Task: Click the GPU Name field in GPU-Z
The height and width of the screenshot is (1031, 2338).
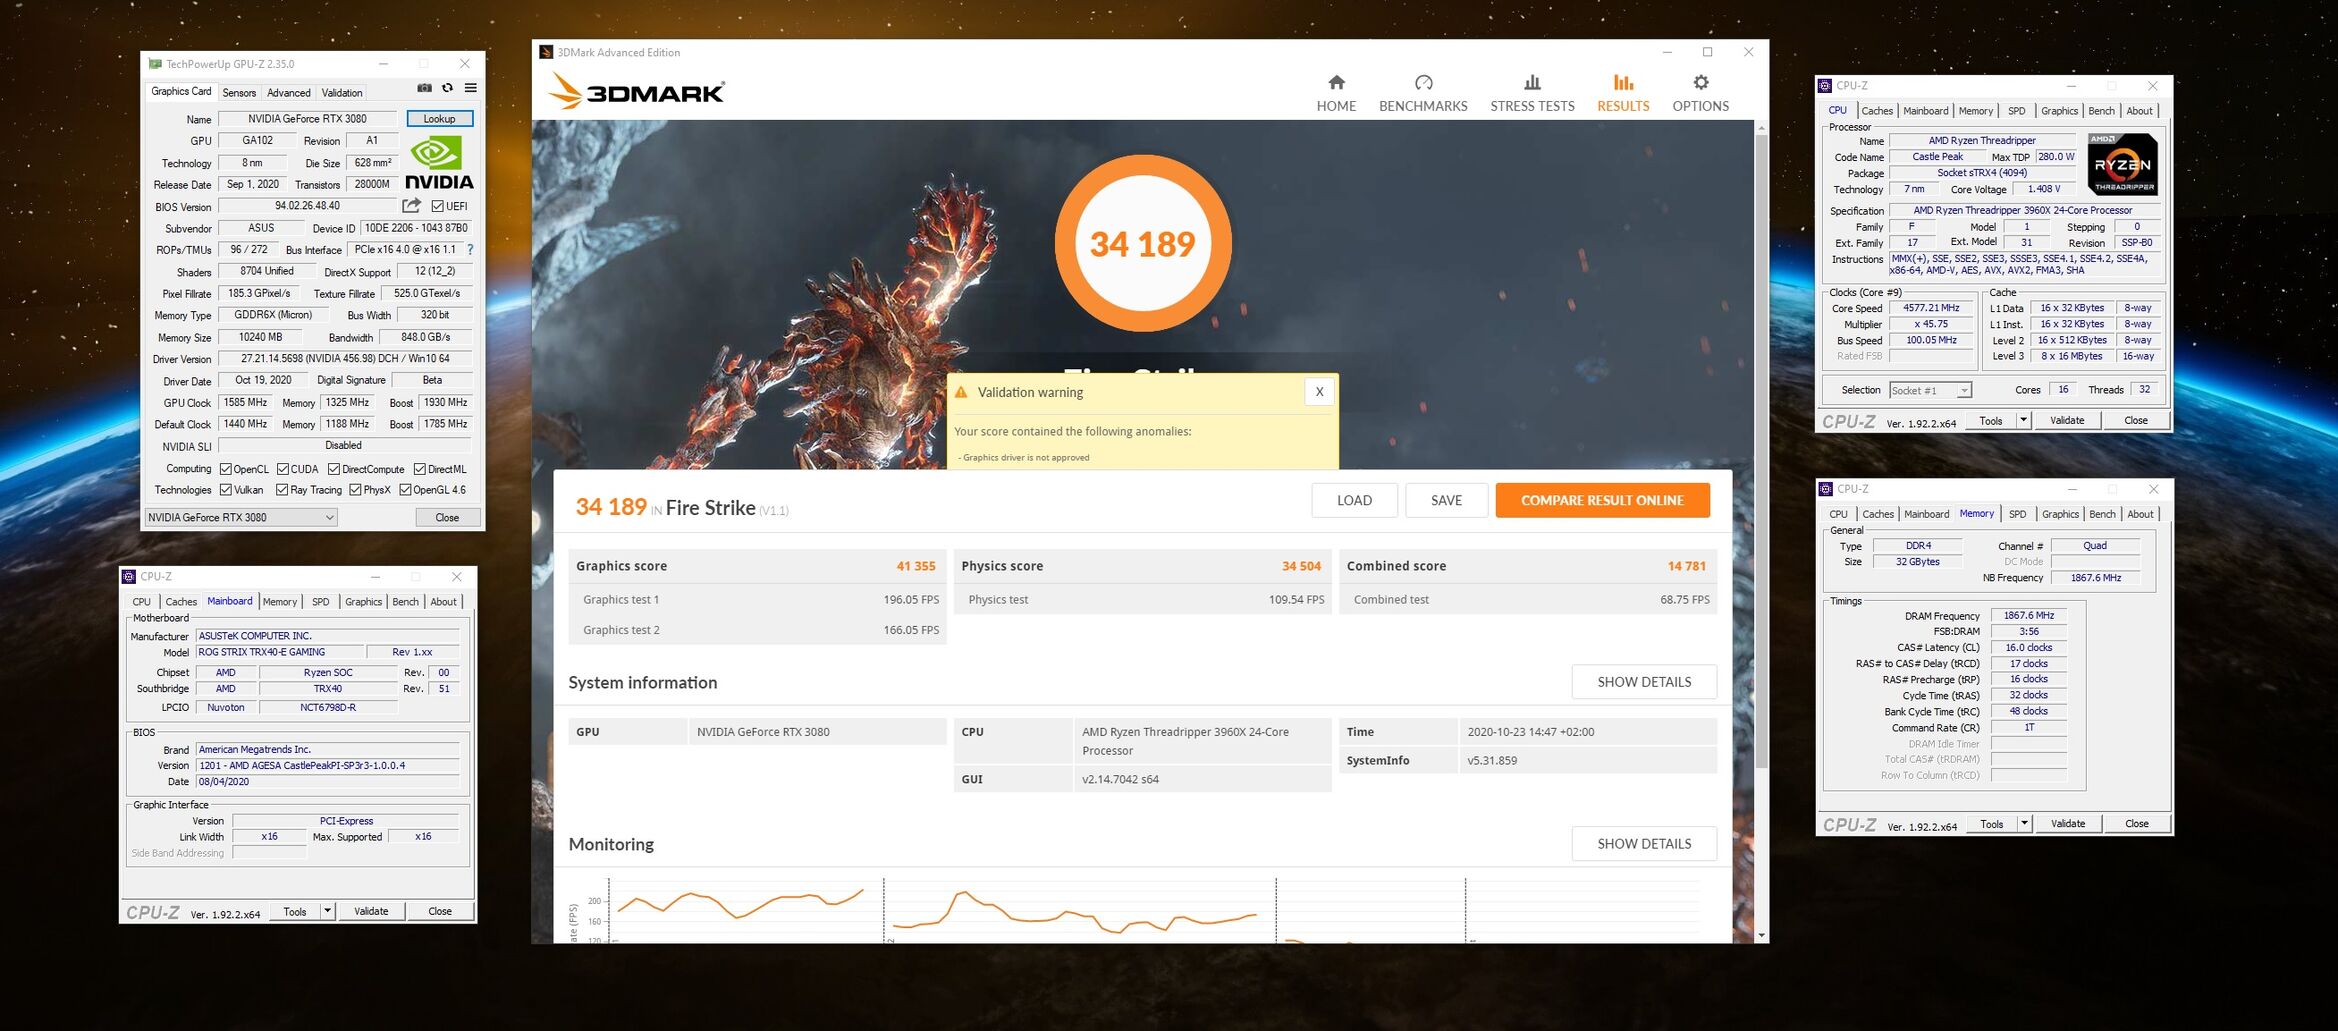Action: coord(307,119)
